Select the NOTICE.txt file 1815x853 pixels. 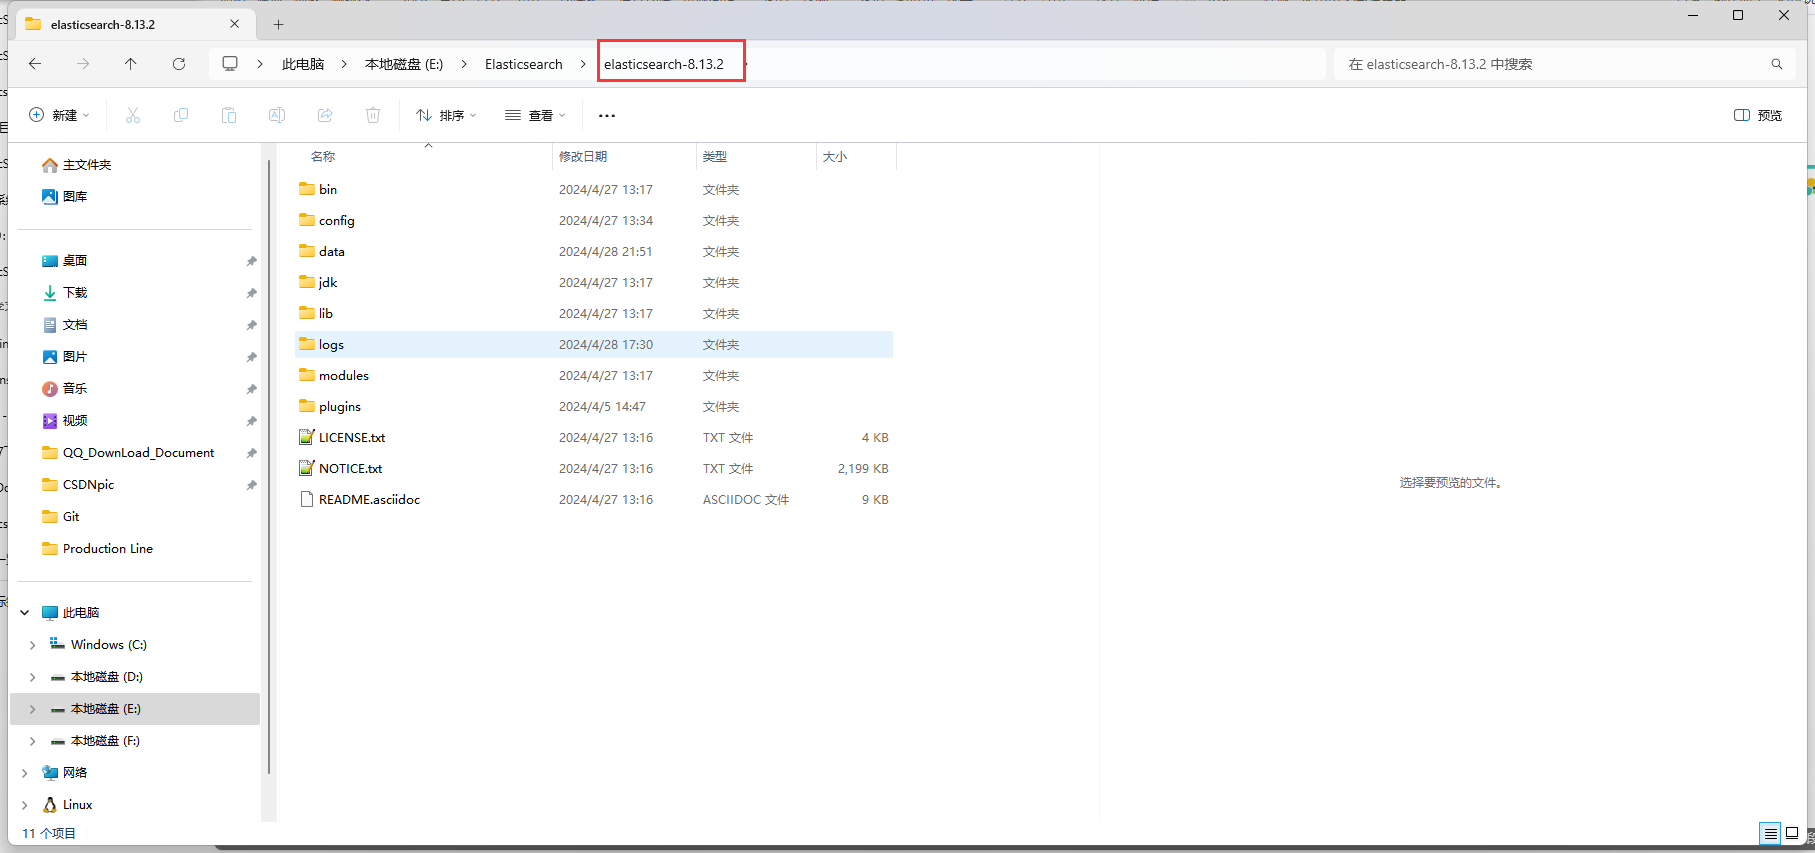coord(594,468)
